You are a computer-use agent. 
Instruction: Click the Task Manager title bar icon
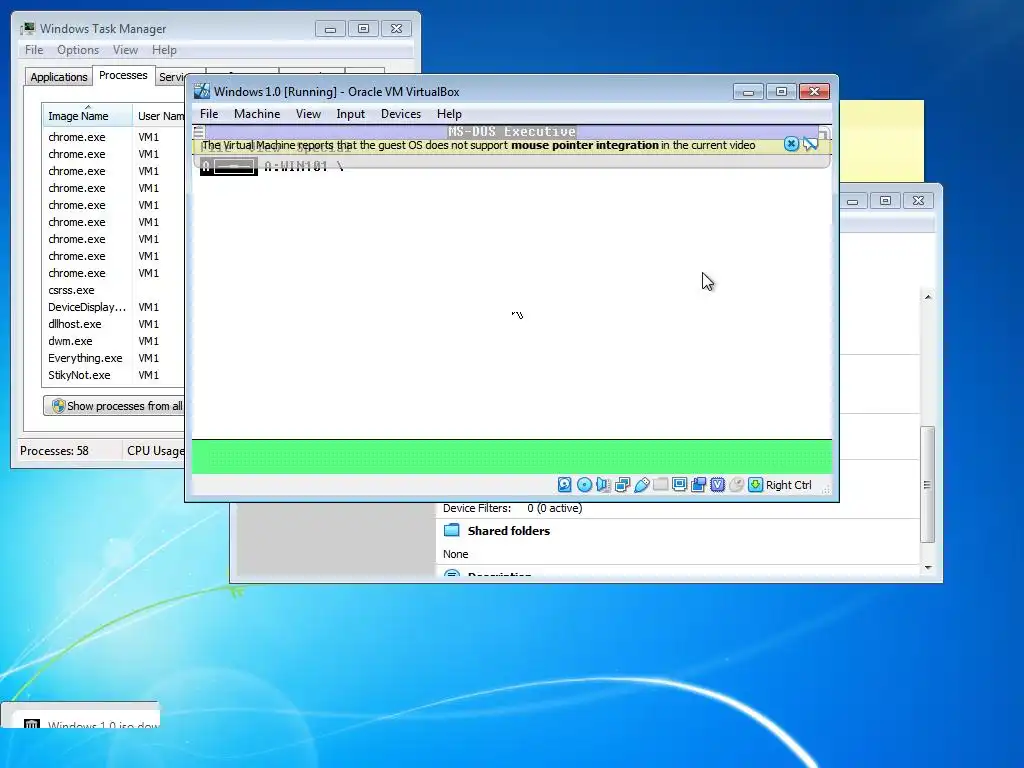click(27, 29)
